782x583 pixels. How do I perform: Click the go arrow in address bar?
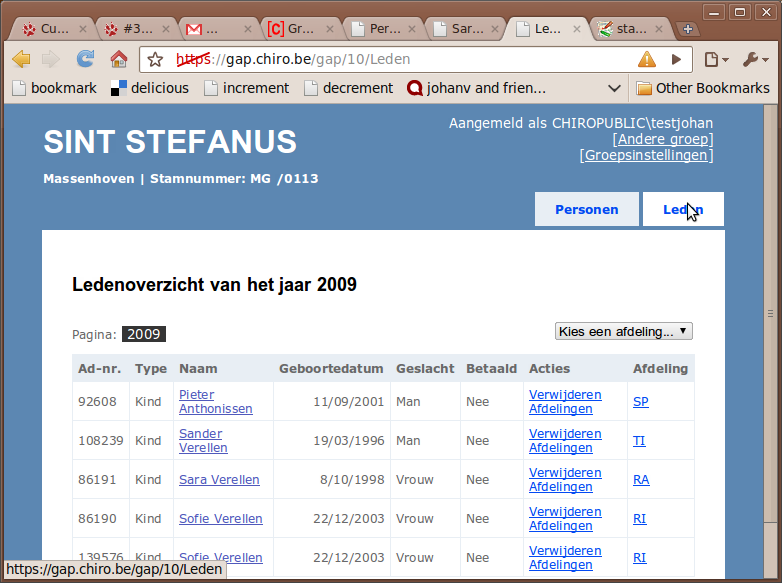tap(676, 59)
